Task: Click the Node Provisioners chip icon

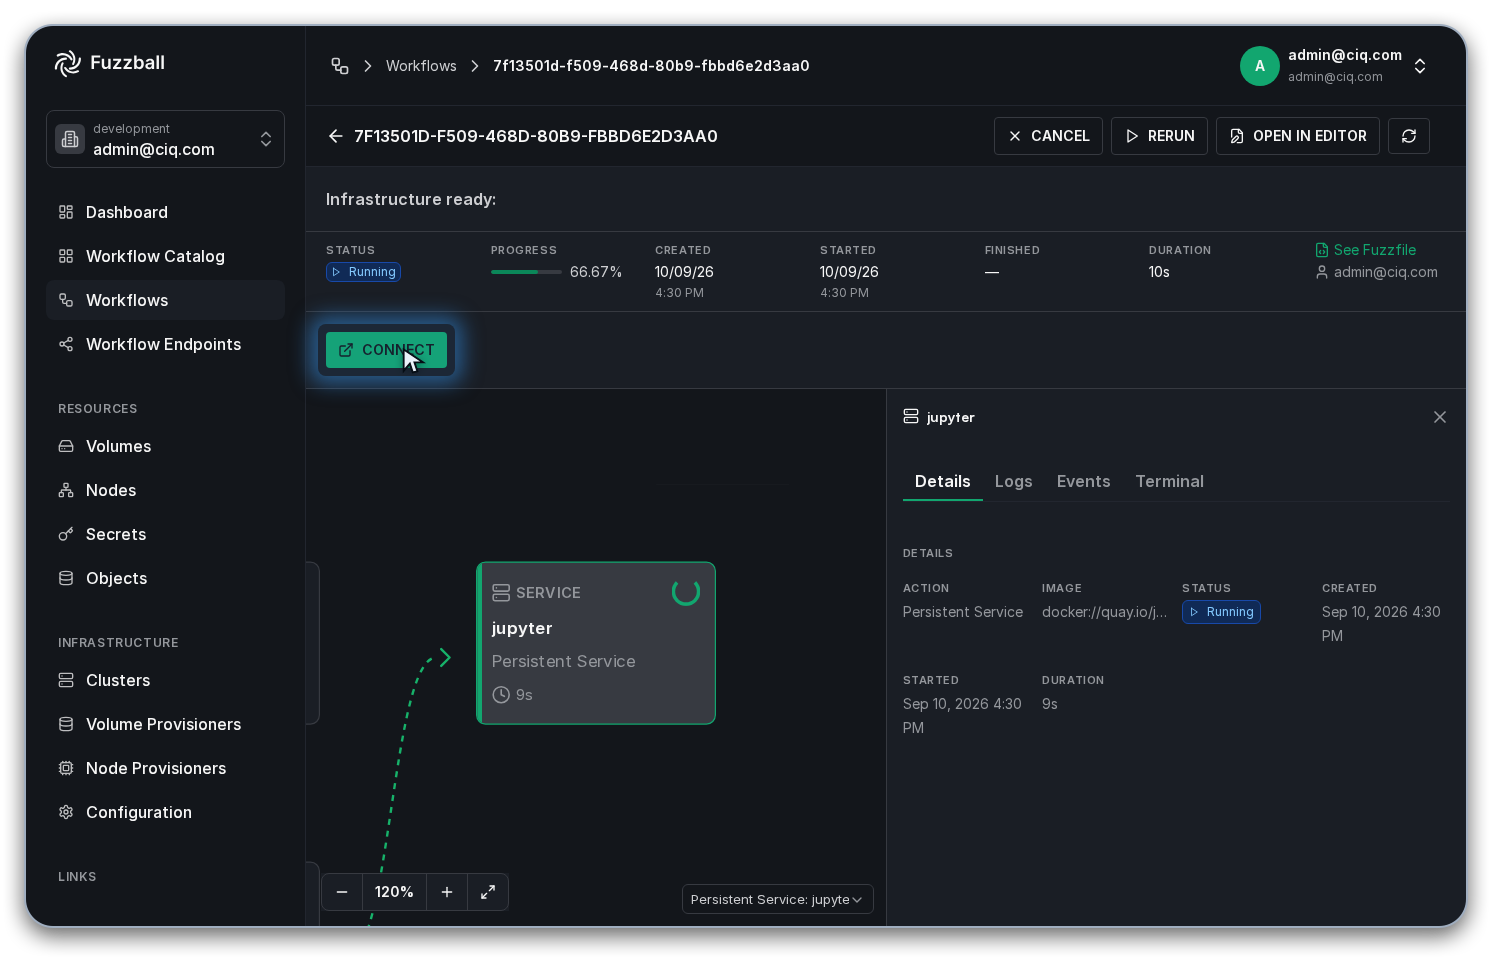Action: click(66, 768)
